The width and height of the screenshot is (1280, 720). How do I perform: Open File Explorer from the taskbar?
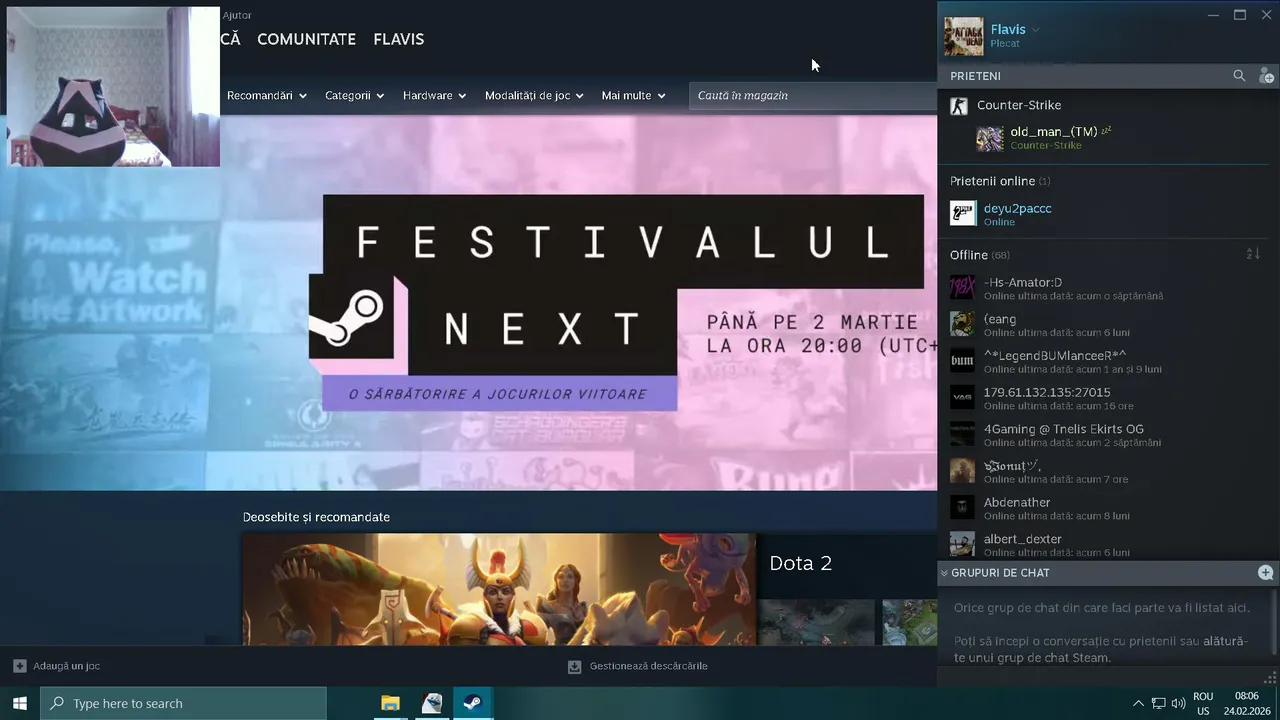tap(390, 703)
